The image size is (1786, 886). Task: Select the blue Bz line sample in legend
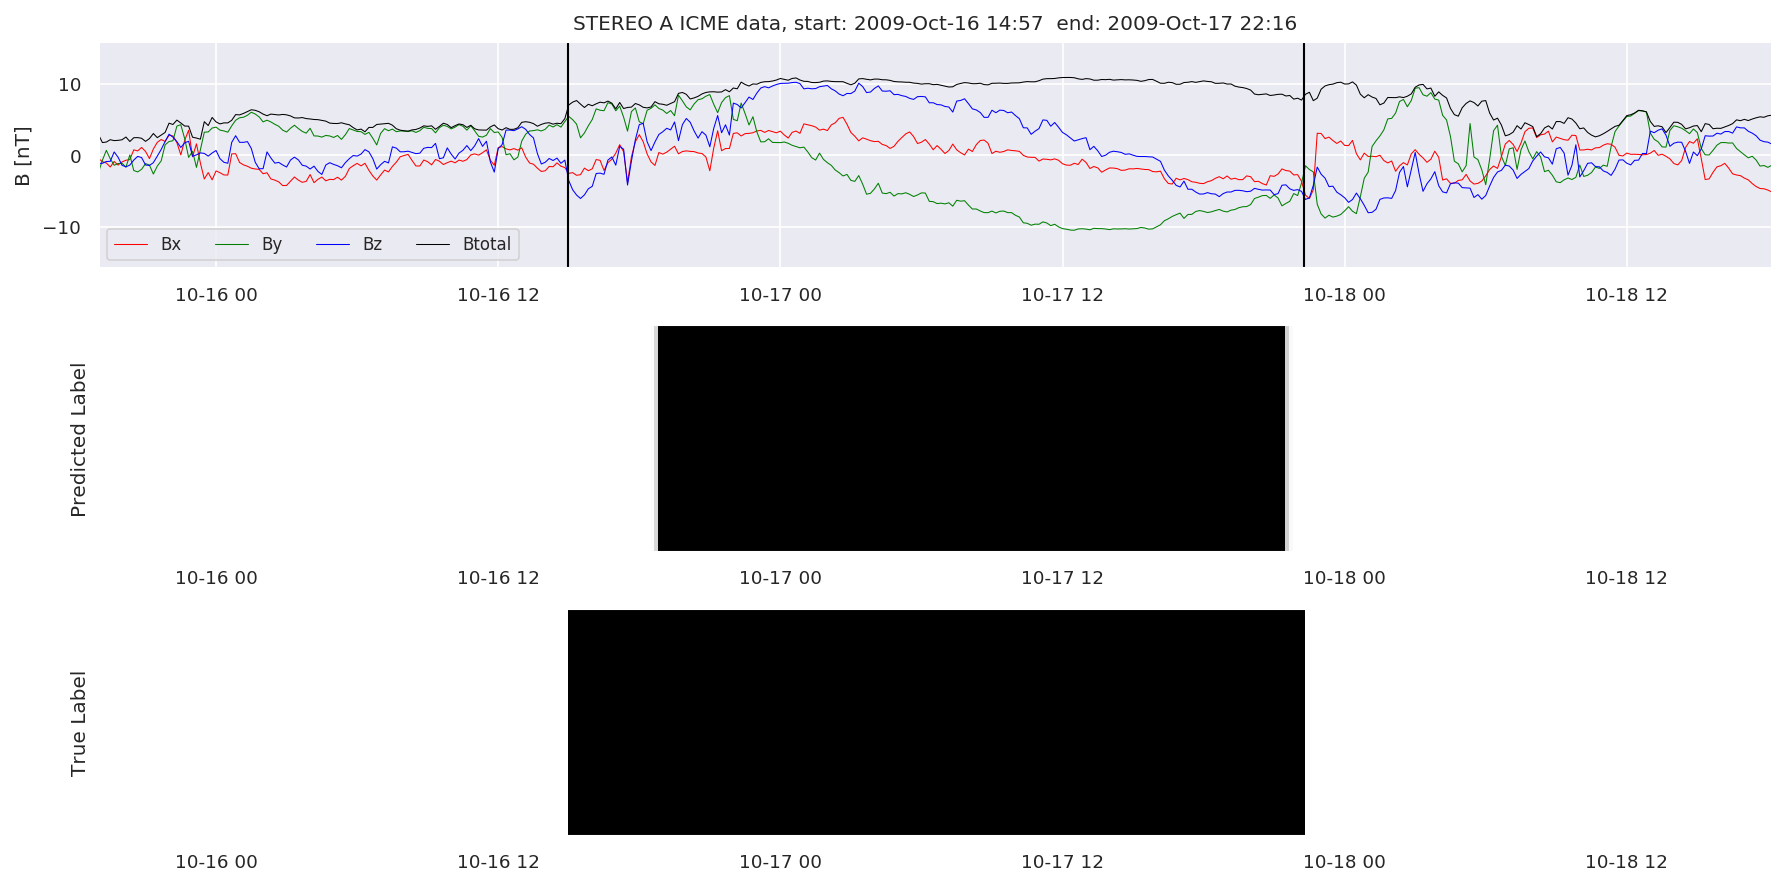point(333,245)
